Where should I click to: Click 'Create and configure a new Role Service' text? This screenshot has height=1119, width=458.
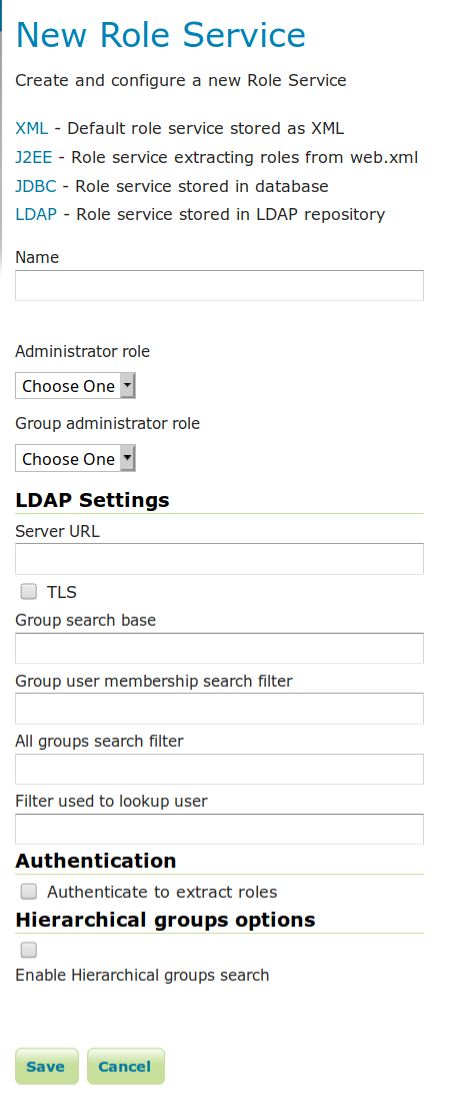tap(180, 80)
